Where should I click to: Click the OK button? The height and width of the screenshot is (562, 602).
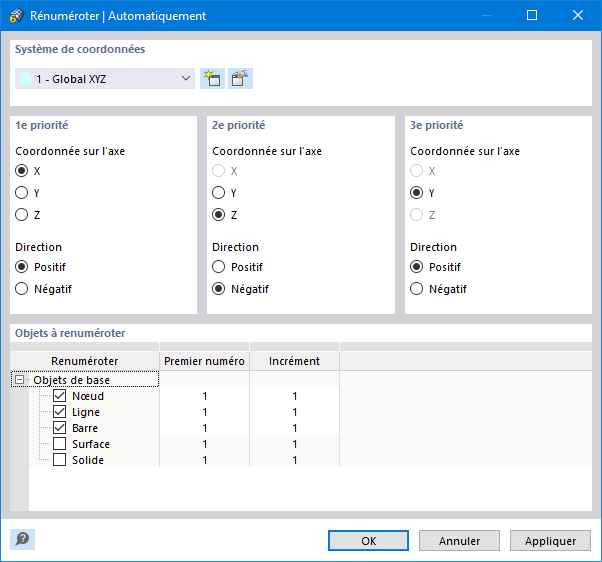tap(368, 540)
